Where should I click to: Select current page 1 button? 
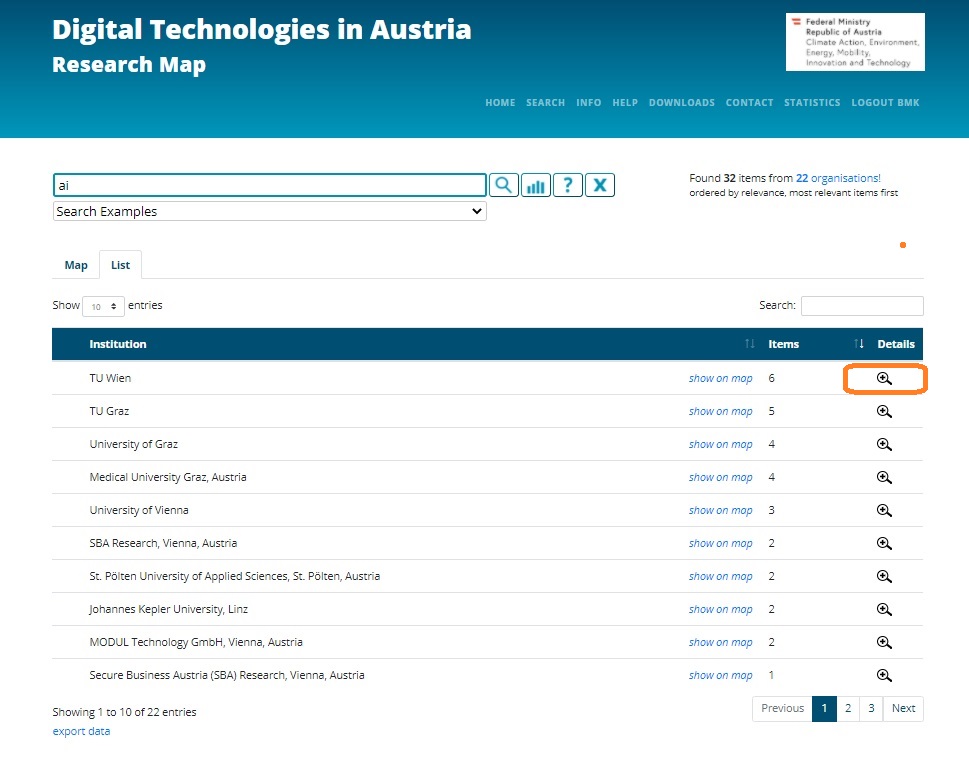pyautogui.click(x=824, y=708)
